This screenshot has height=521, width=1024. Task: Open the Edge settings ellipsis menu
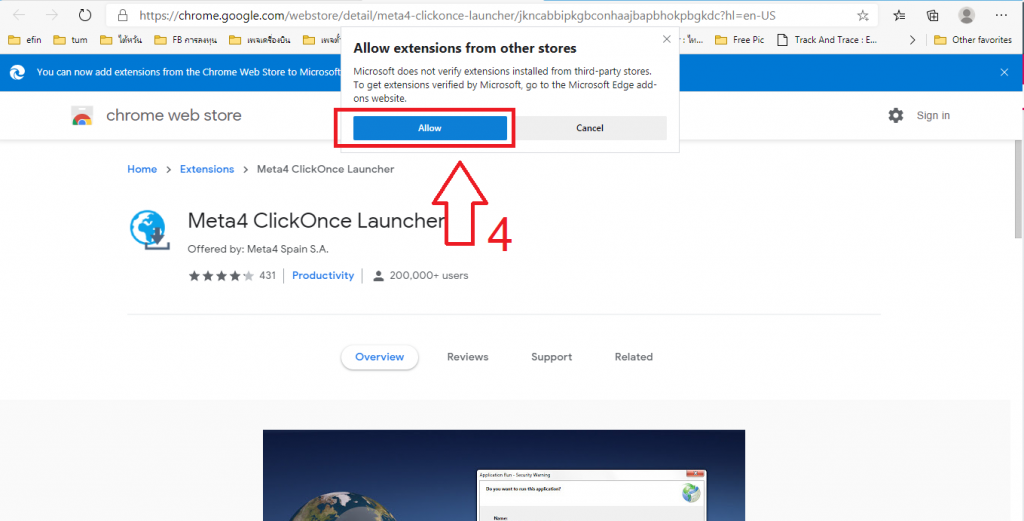click(1001, 15)
